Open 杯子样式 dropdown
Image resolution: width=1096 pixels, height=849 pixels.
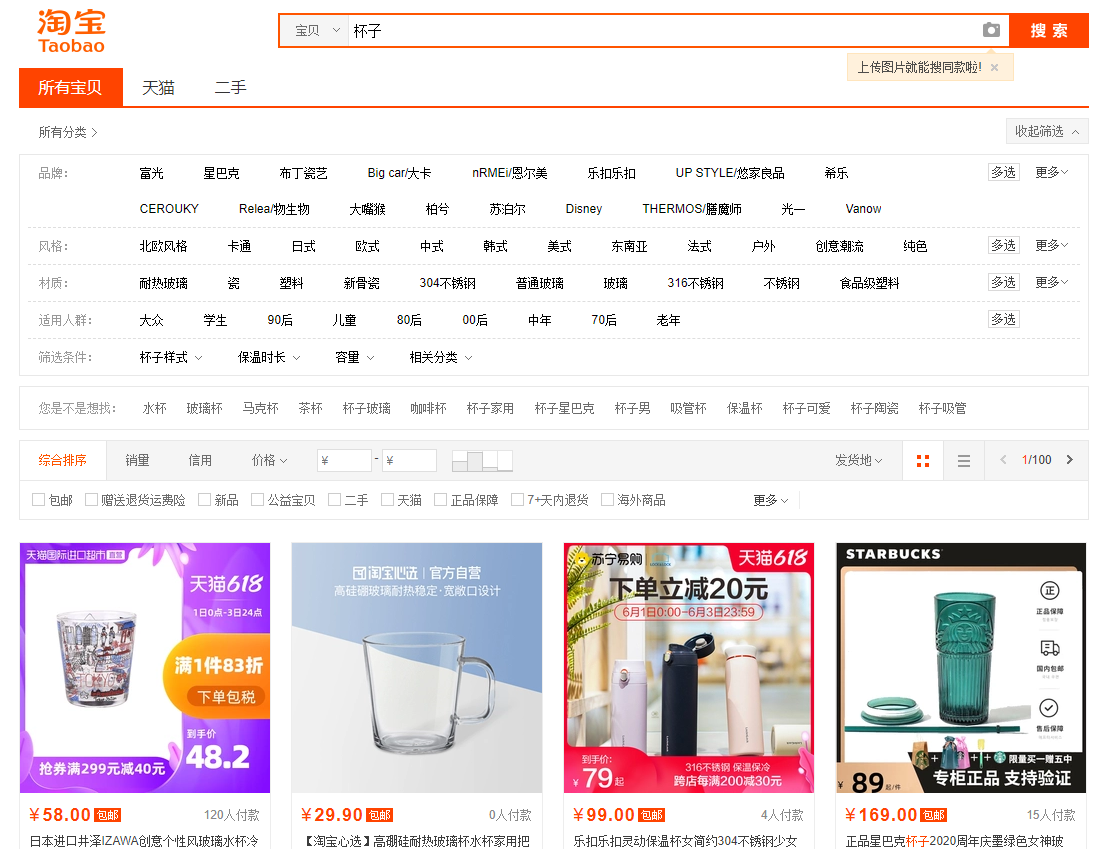pos(171,357)
